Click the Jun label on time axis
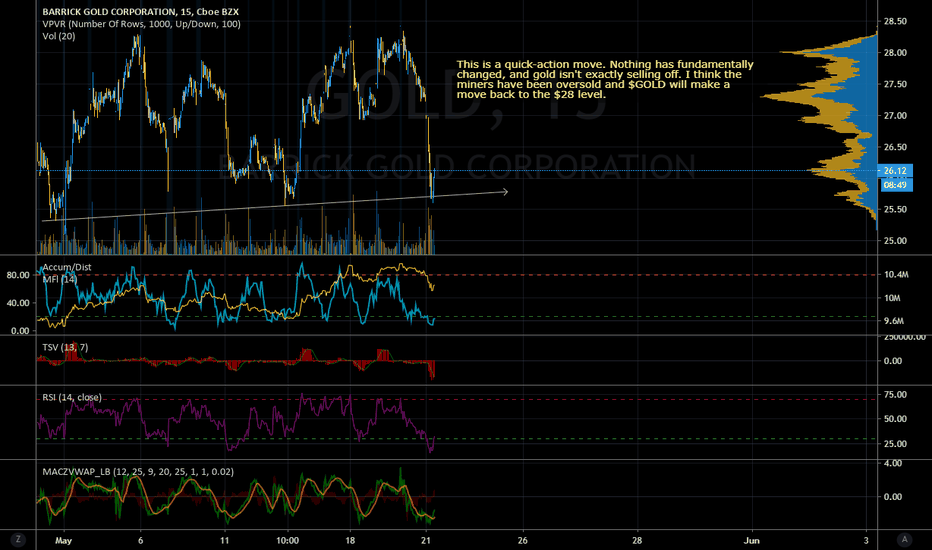This screenshot has height=550, width=932. 752,540
